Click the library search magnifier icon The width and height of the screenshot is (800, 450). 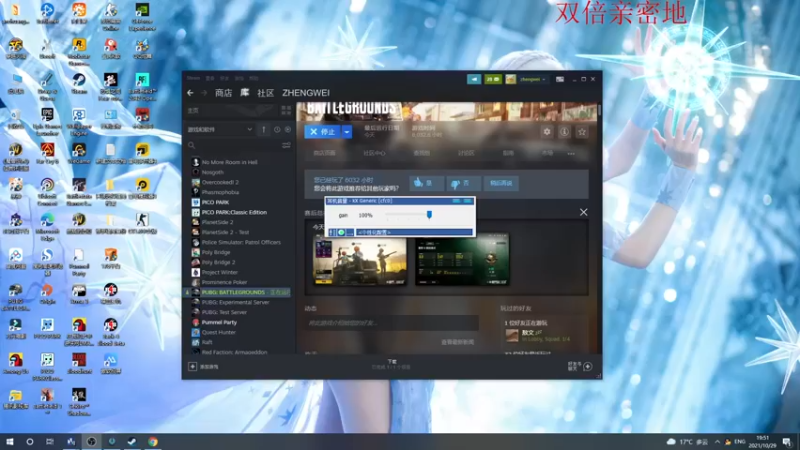click(x=192, y=145)
